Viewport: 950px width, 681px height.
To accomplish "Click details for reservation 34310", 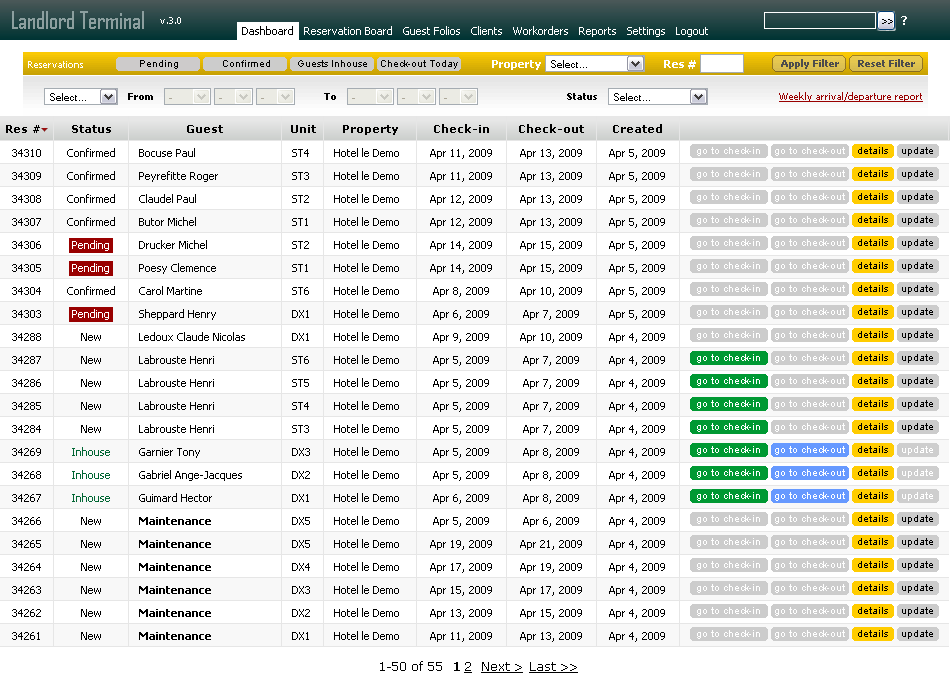I will pyautogui.click(x=872, y=151).
